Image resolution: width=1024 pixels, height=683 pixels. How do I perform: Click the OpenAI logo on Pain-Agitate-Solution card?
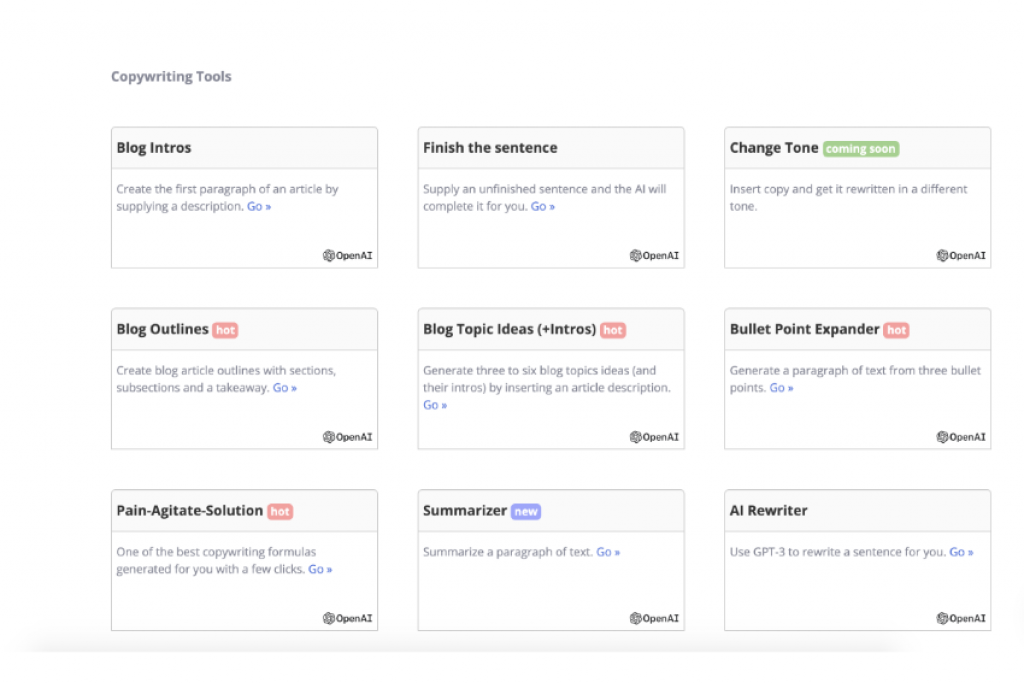coord(346,618)
